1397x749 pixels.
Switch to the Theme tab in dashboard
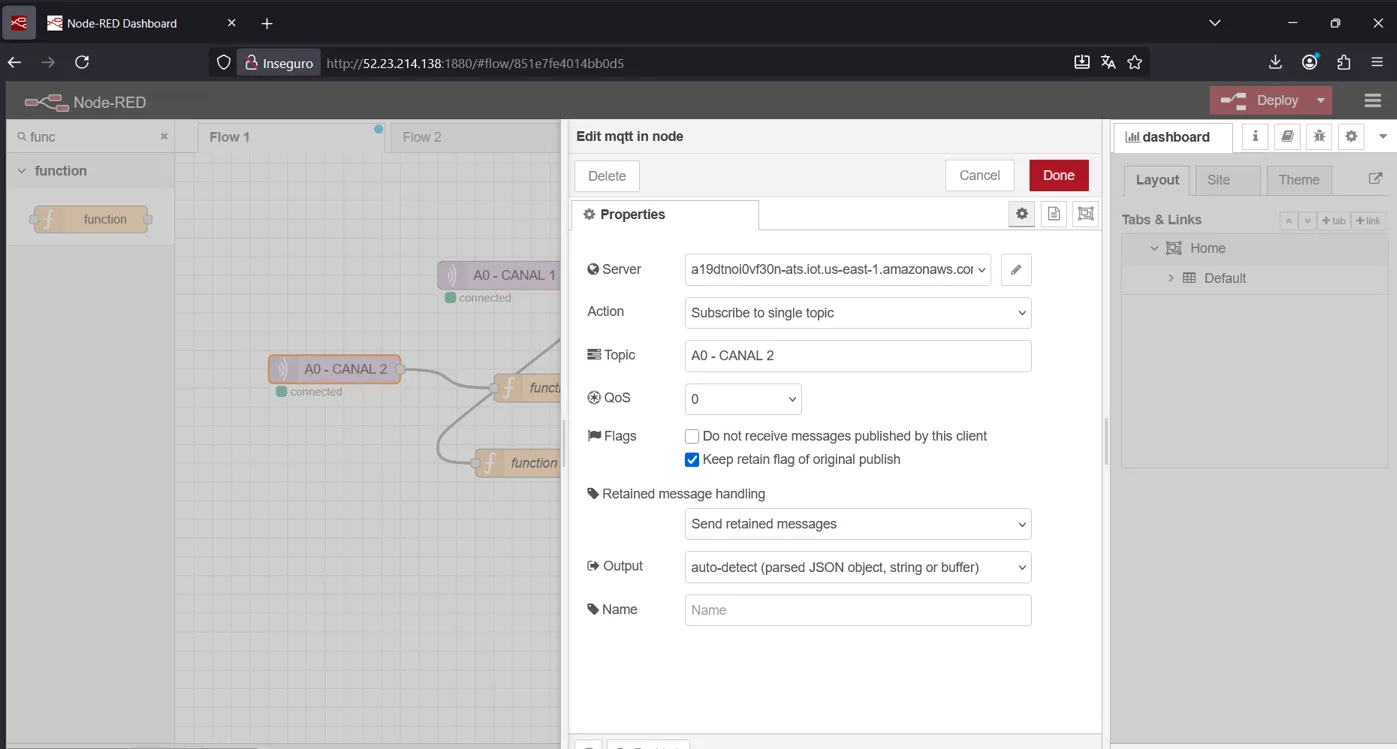[x=1298, y=180]
